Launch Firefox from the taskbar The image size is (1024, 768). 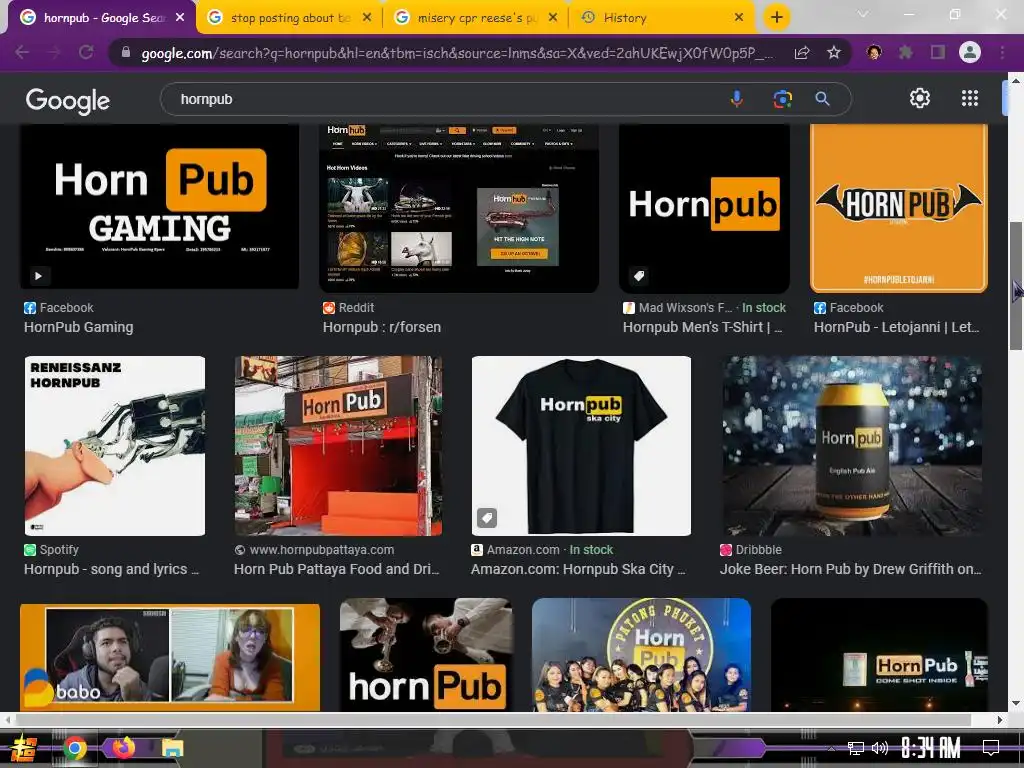click(123, 748)
